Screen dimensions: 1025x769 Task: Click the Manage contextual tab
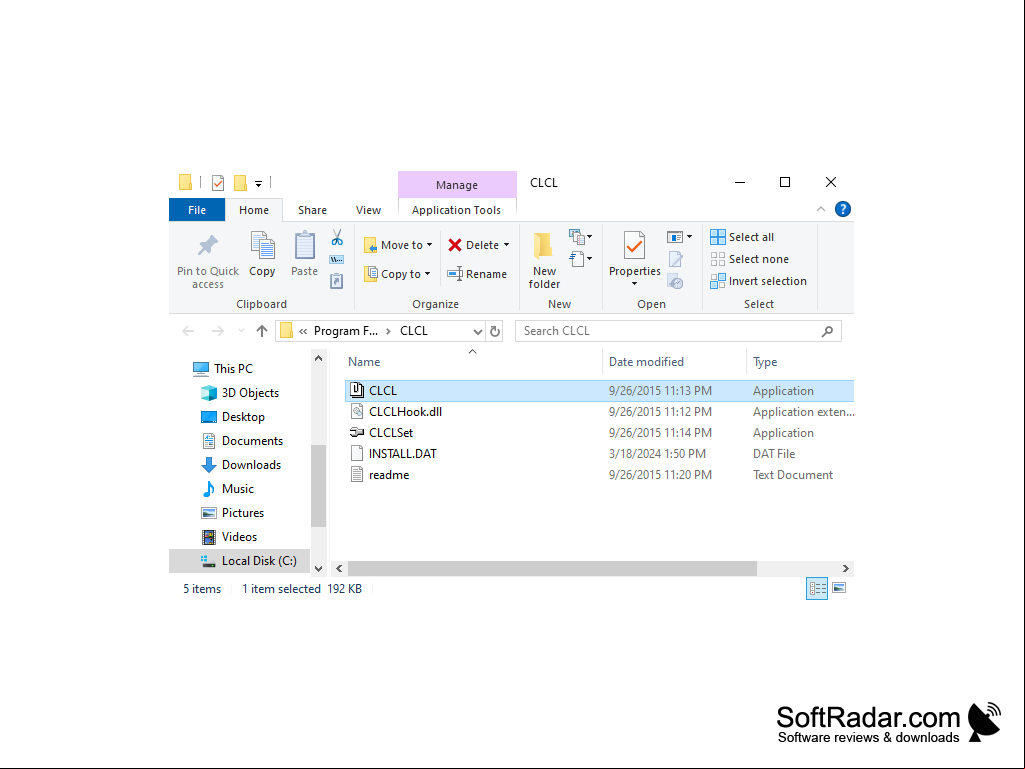(x=457, y=185)
